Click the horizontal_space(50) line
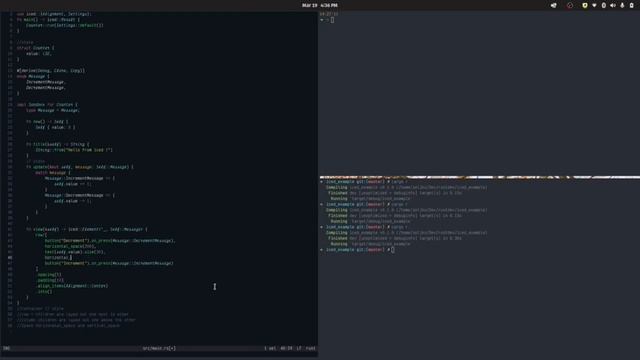Screen dimensions: 640x360 click(x=70, y=247)
